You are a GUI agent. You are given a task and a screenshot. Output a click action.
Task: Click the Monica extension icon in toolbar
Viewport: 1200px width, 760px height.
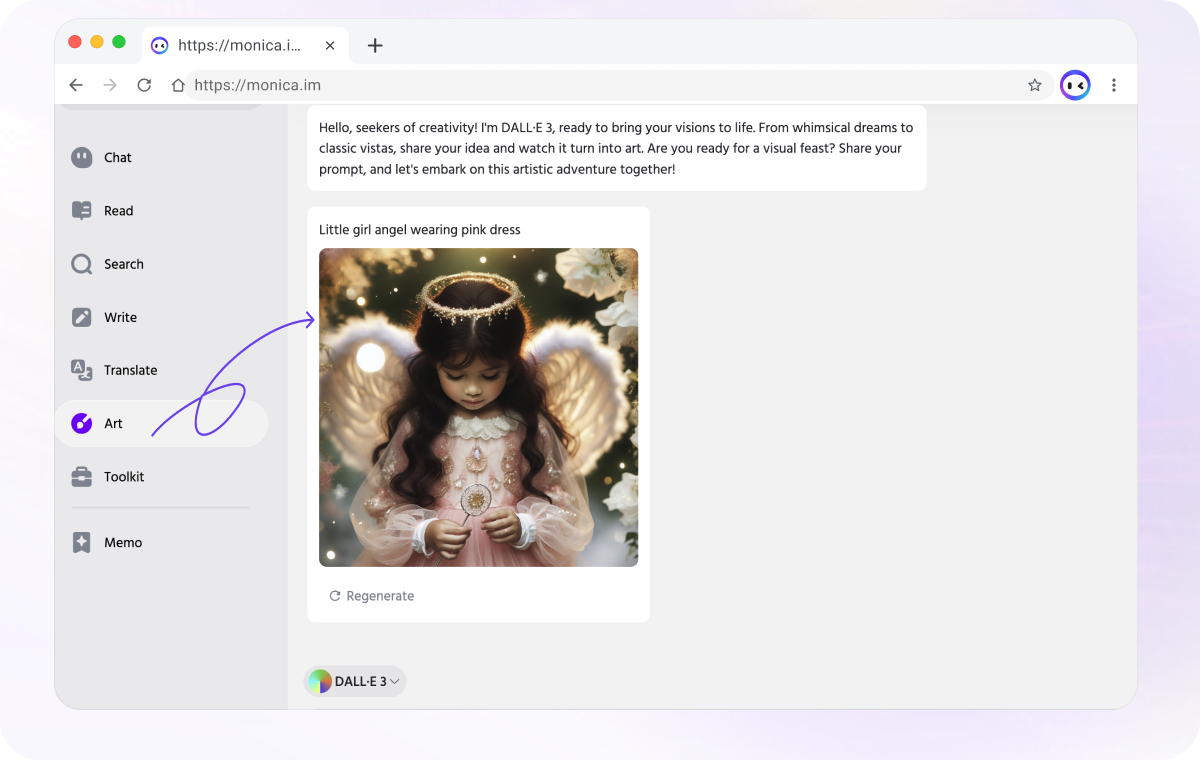(x=1075, y=85)
